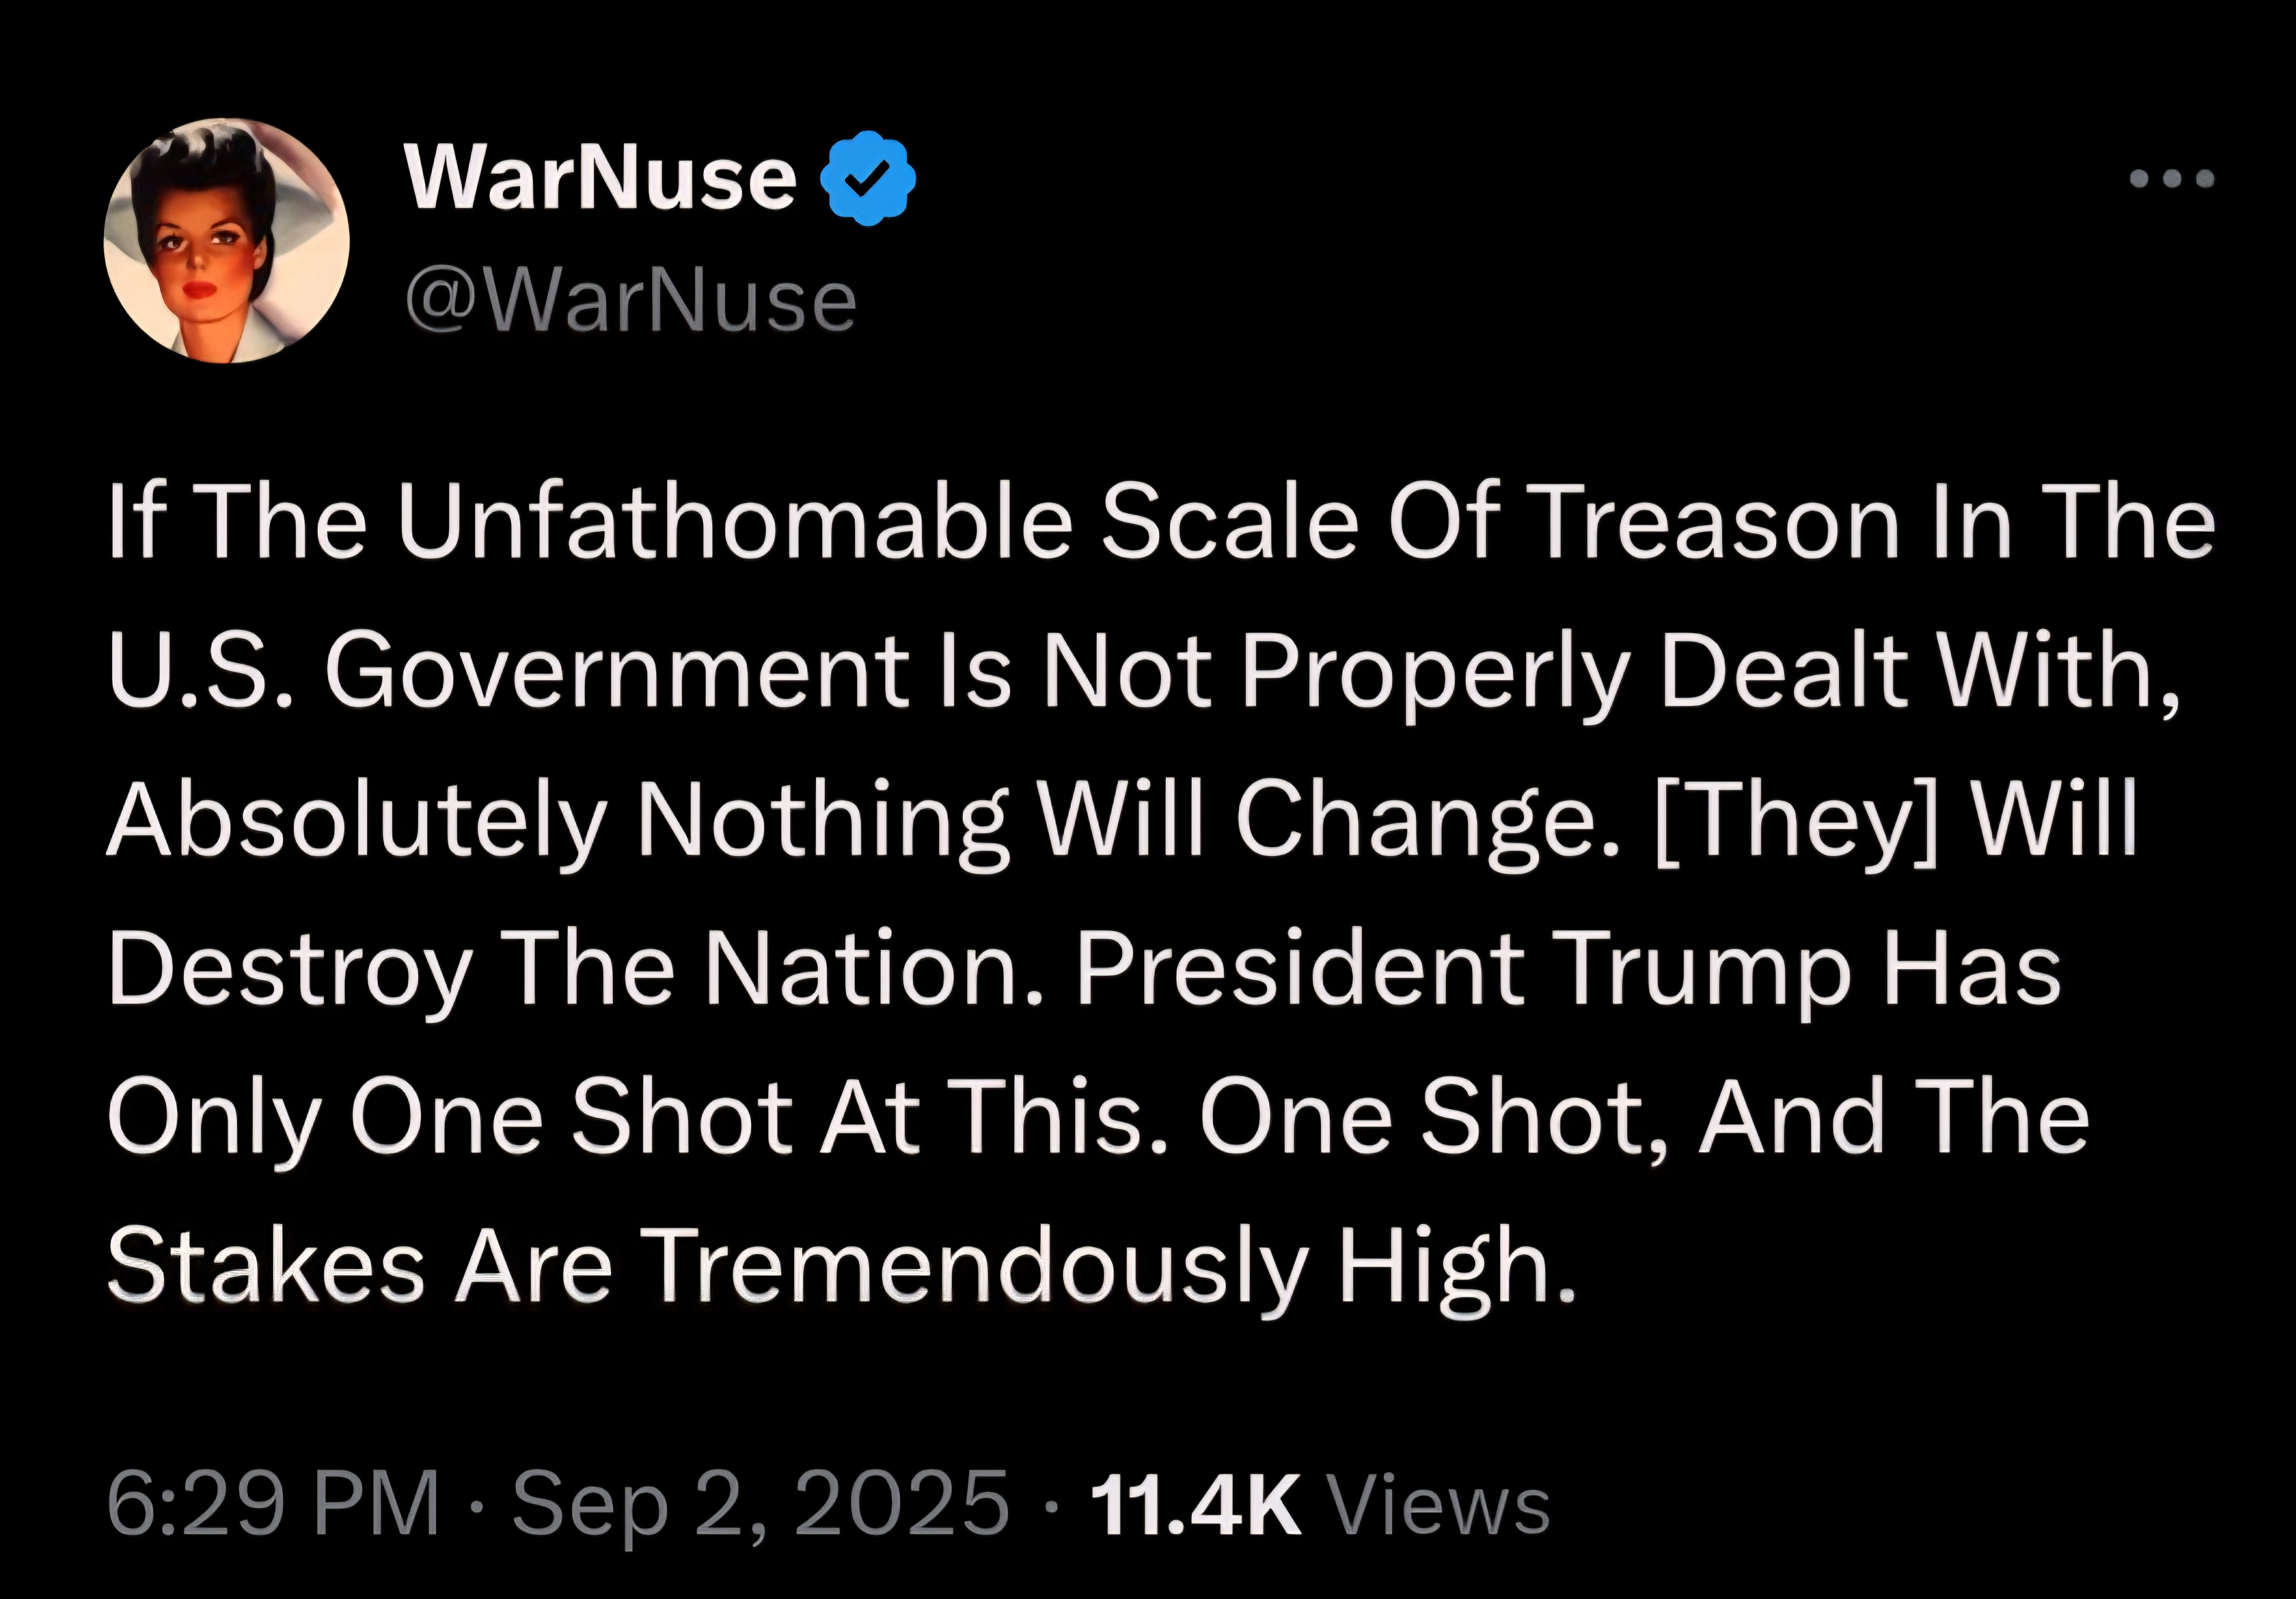Click the Sep 2, 2025 date
The width and height of the screenshot is (2296, 1599).
pos(760,1502)
